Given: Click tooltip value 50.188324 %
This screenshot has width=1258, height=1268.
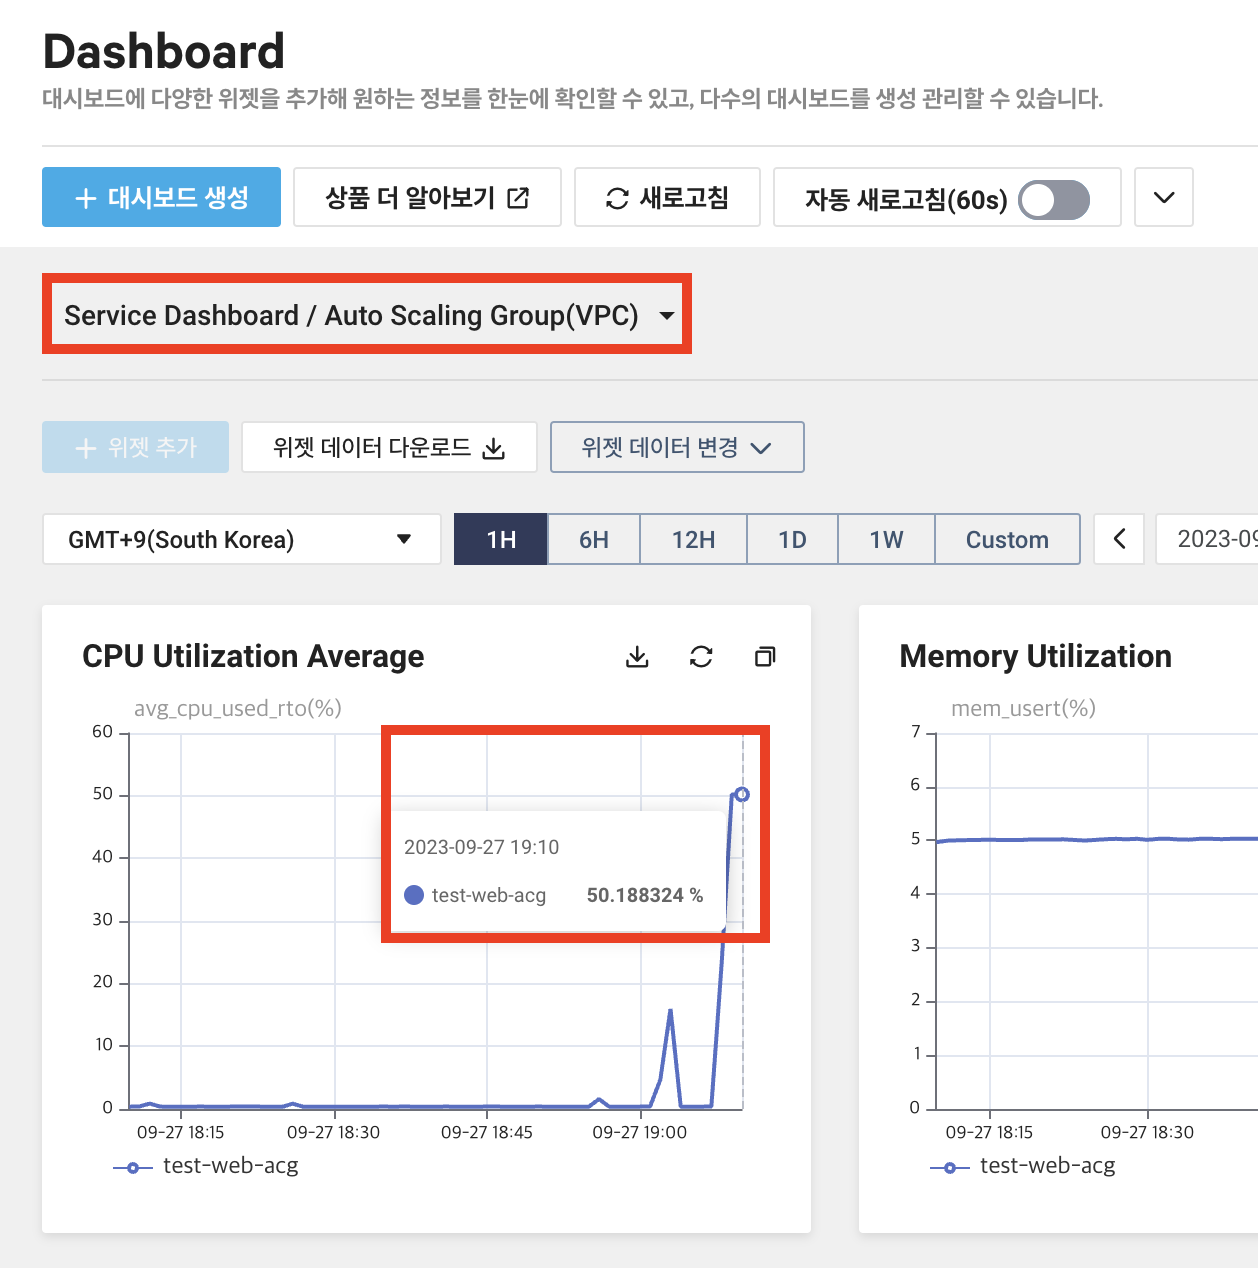Looking at the screenshot, I should (x=644, y=895).
